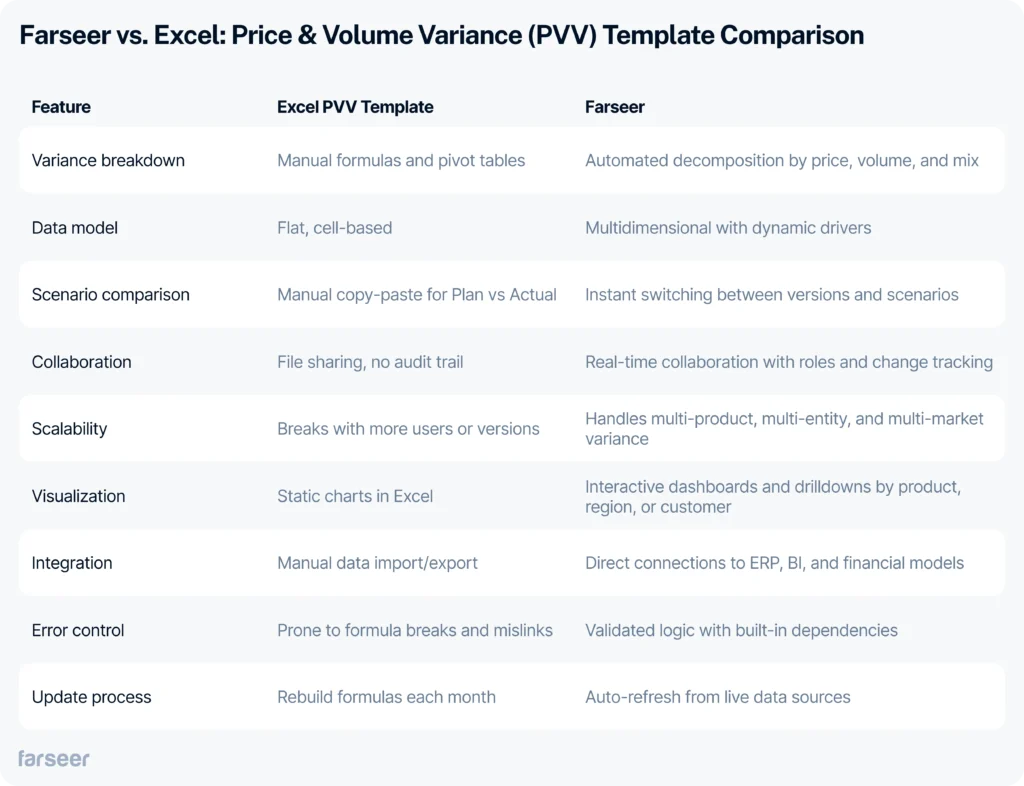Click the 'Multidimensional with dynamic drivers' cell

point(728,228)
